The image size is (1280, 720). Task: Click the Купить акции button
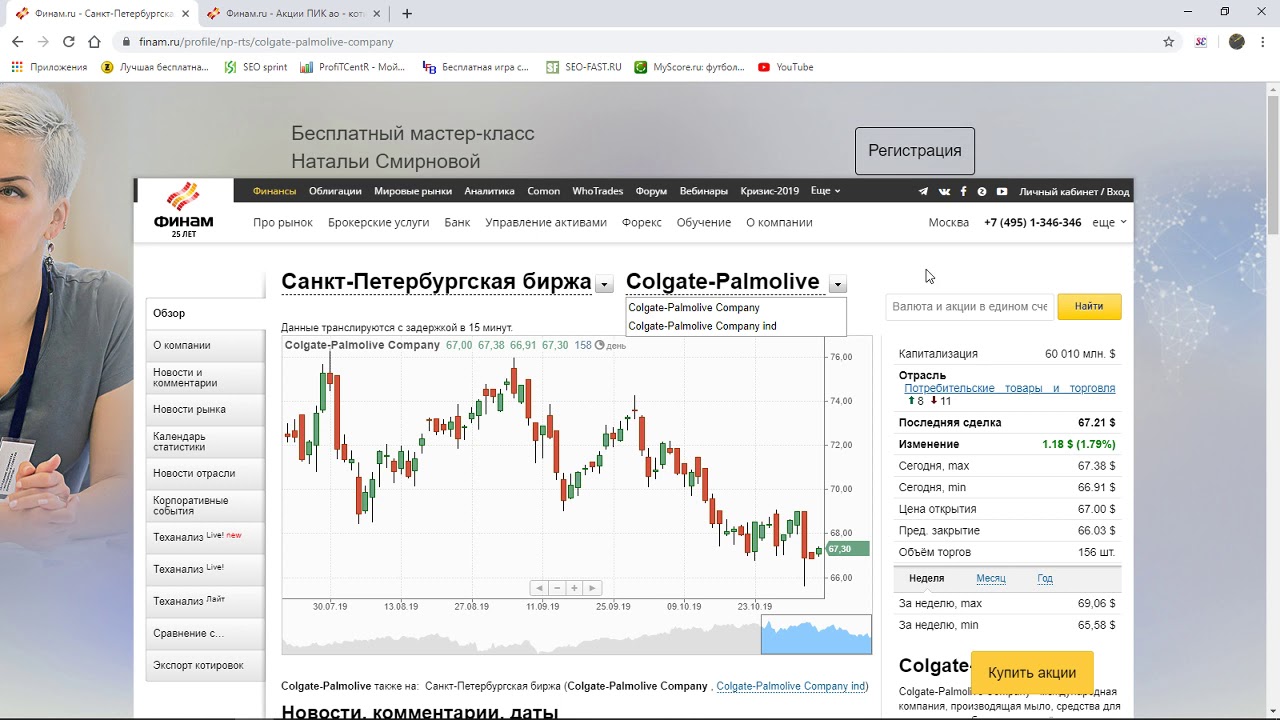point(1032,673)
